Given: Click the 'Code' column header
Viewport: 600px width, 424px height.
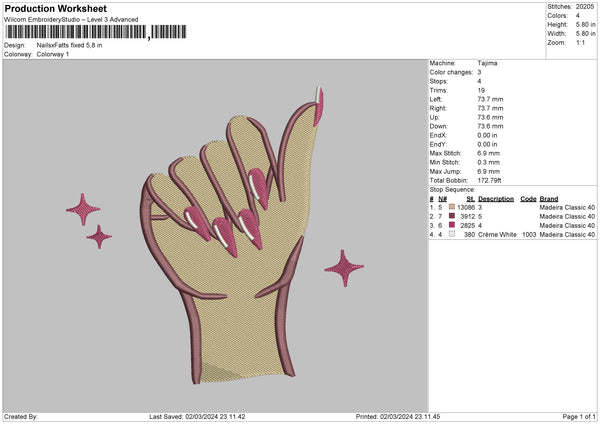Looking at the screenshot, I should point(528,199).
